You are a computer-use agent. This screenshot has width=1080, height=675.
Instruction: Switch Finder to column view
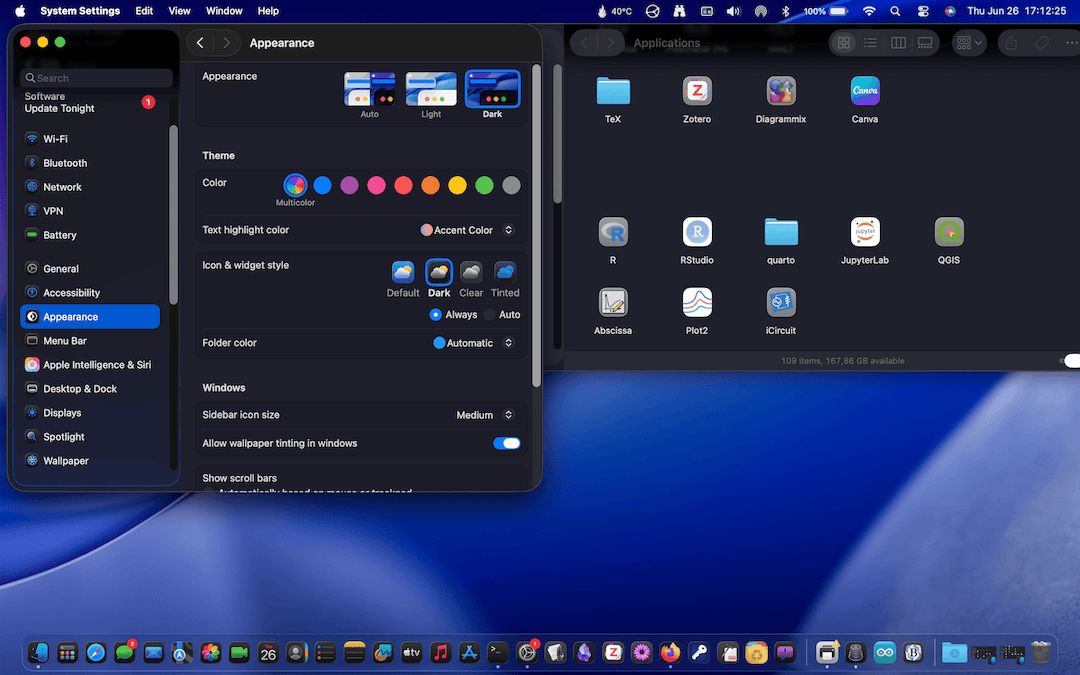tap(898, 43)
